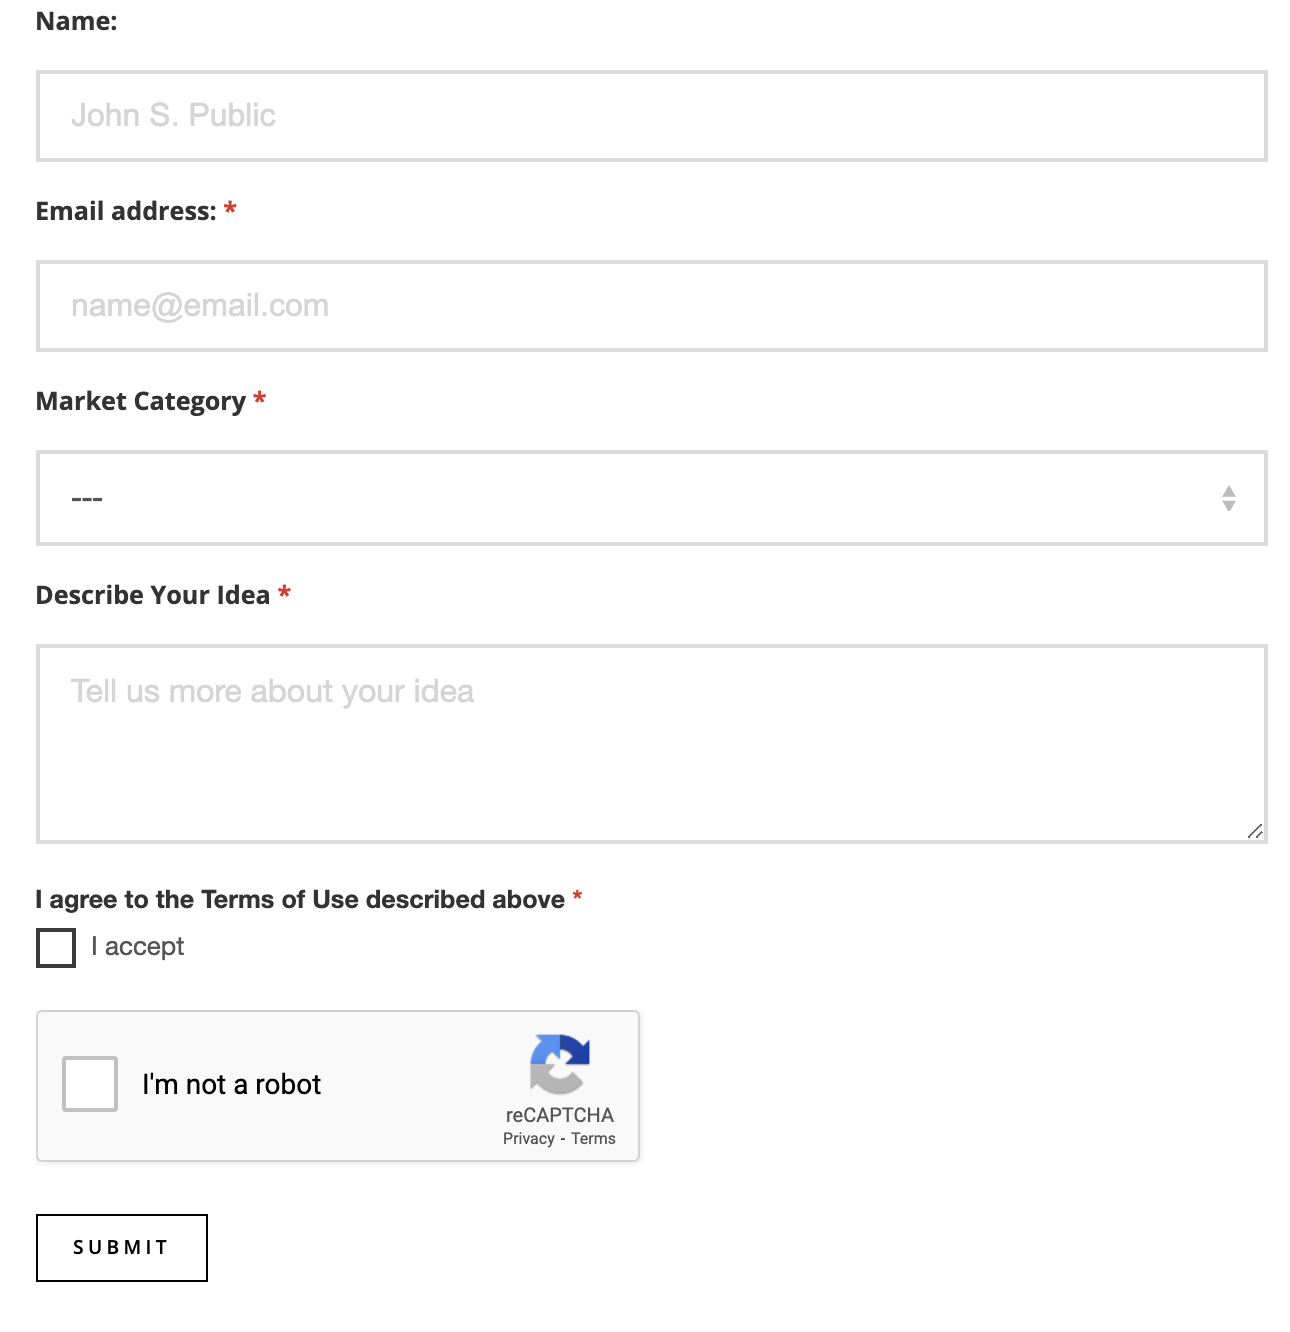Select "---" in the Market Category selector
Image resolution: width=1290 pixels, height=1332 pixels.
[650, 498]
